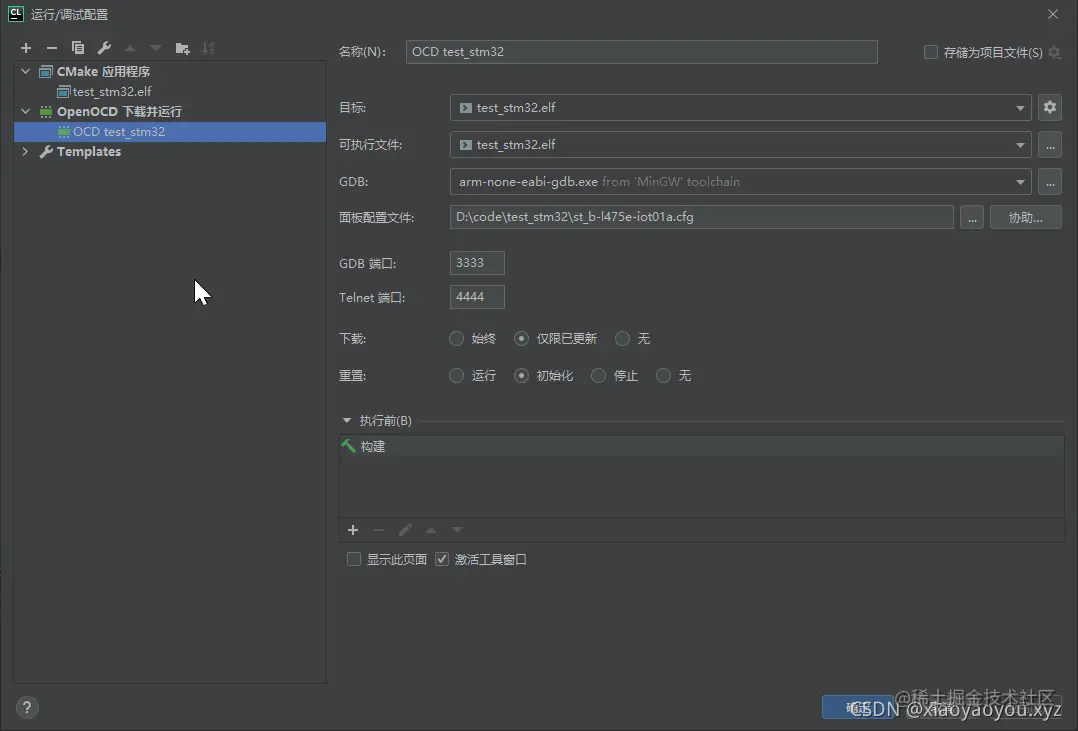Move configuration up arrow in toolbar
This screenshot has height=731, width=1078.
click(x=130, y=48)
